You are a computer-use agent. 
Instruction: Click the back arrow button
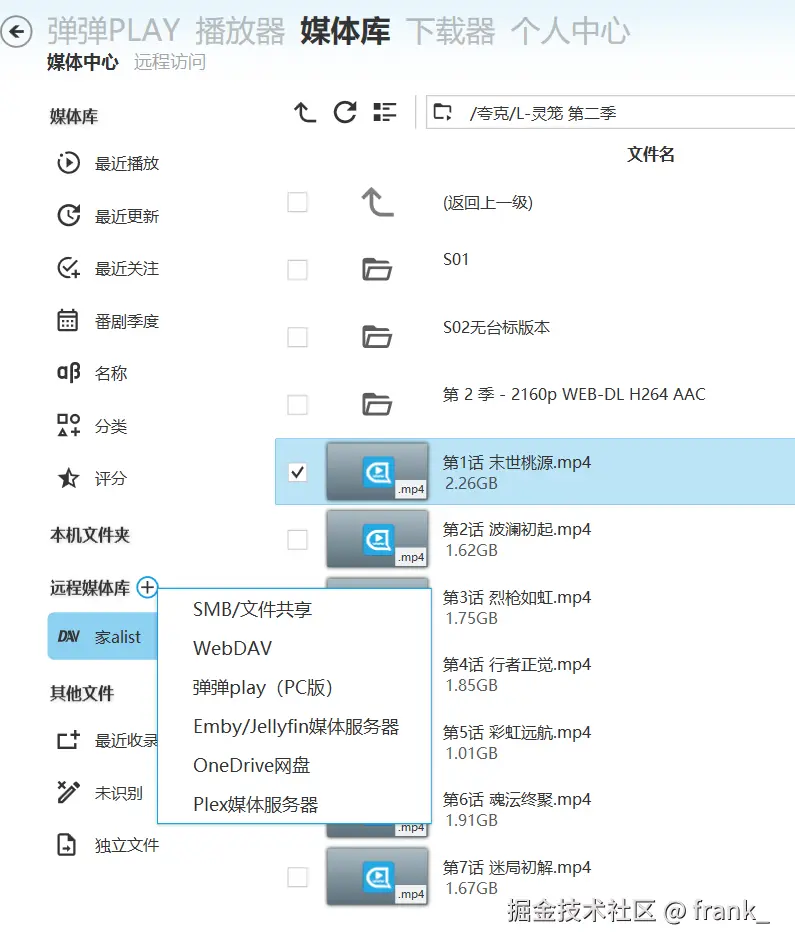click(x=16, y=31)
